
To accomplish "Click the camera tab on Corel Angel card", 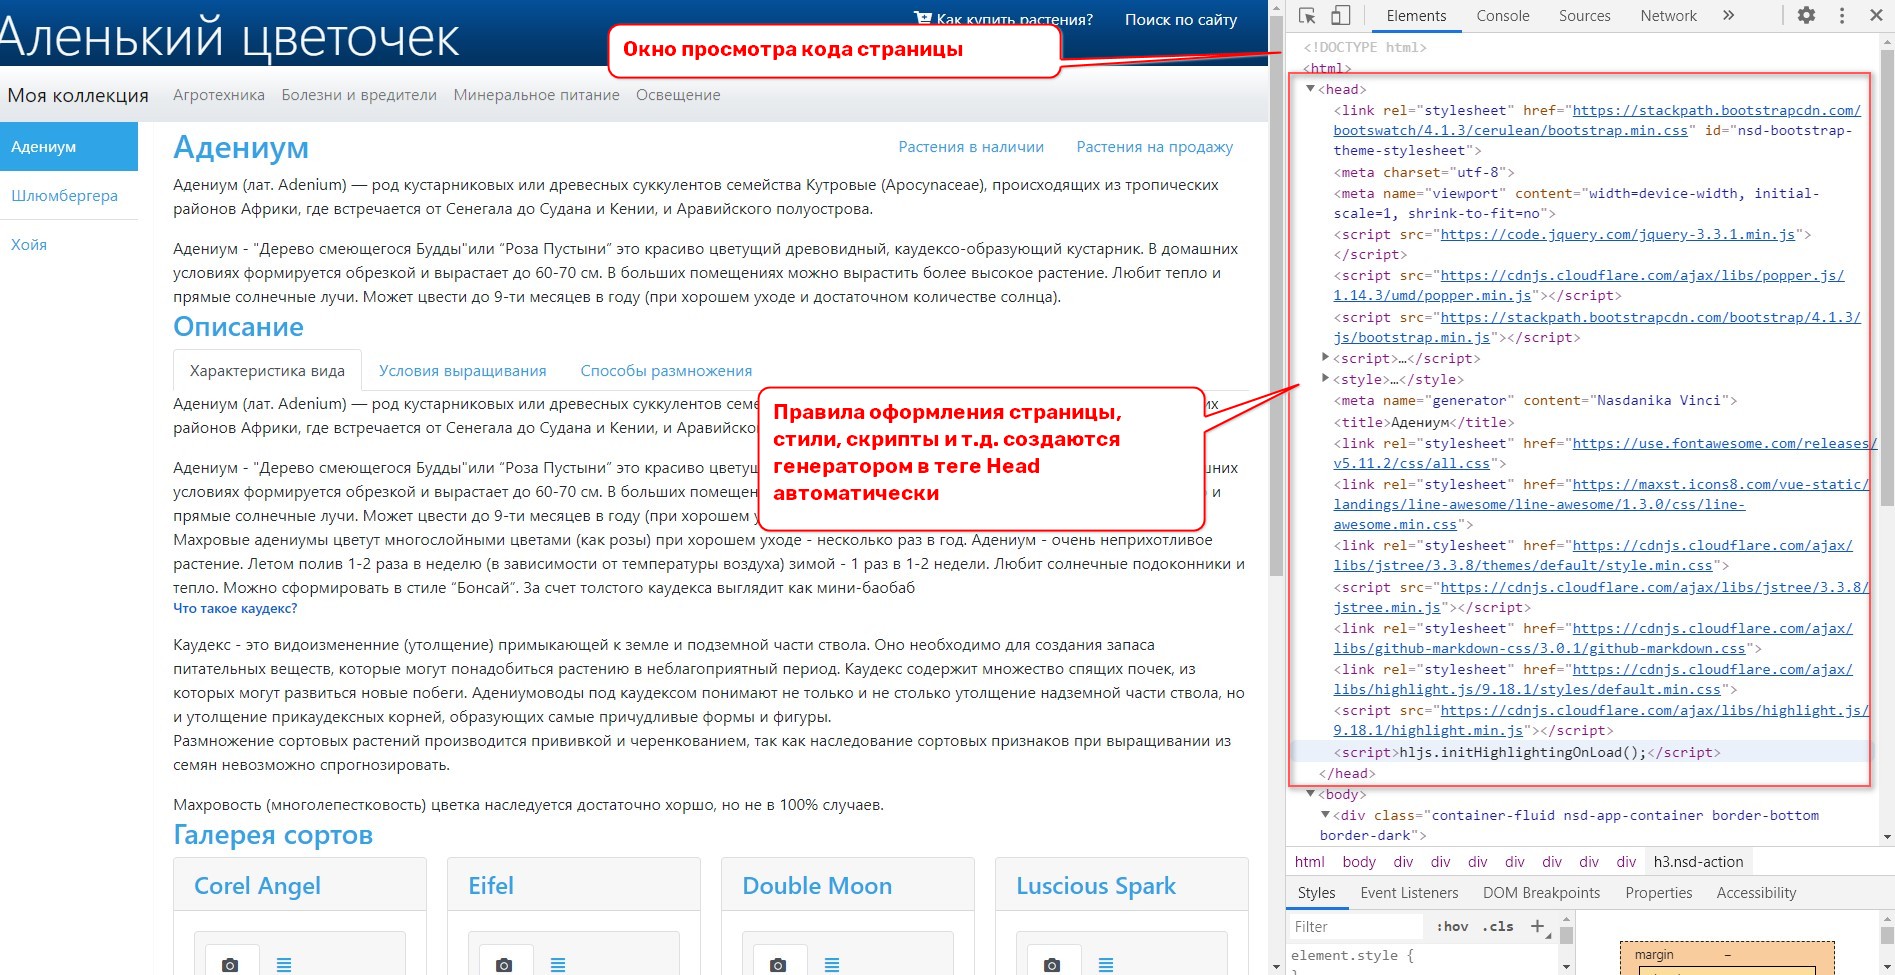I will tap(230, 963).
